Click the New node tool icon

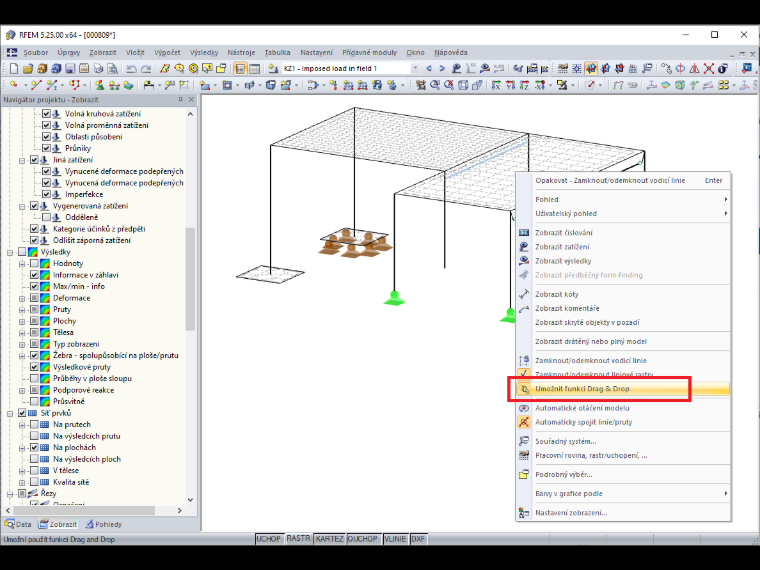tap(14, 85)
